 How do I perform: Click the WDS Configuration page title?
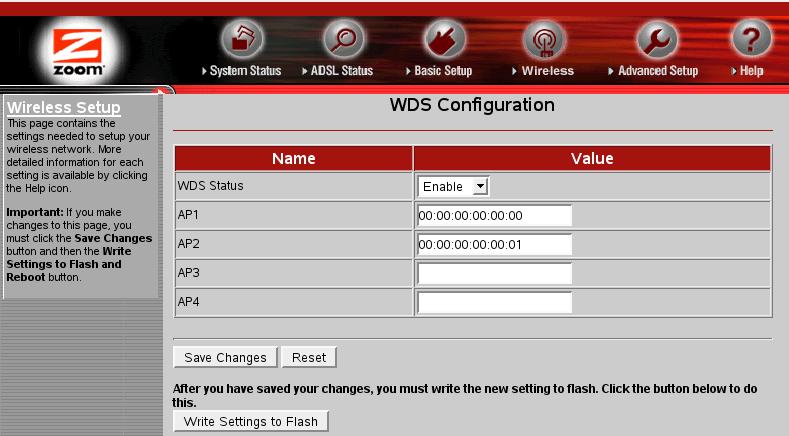[472, 105]
